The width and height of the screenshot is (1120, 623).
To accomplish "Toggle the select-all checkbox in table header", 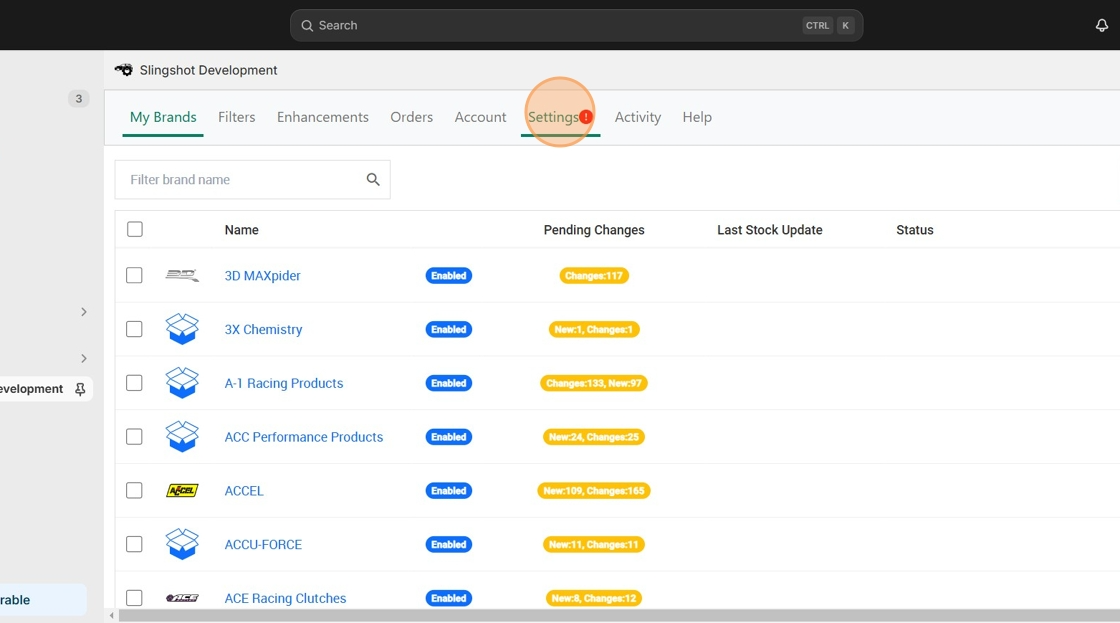I will [134, 229].
